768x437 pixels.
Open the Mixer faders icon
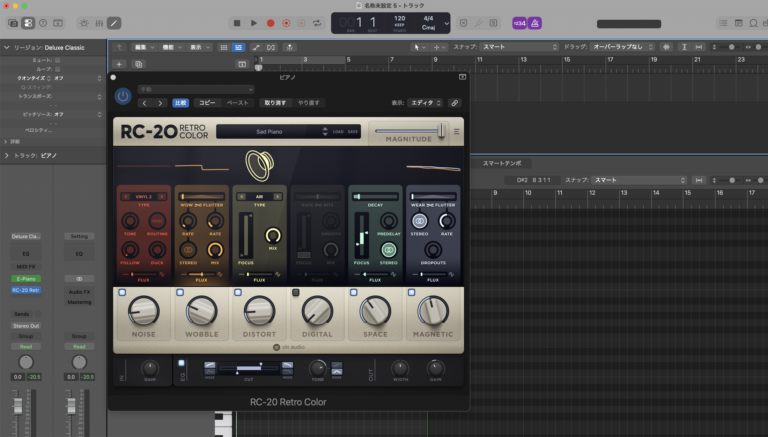point(99,23)
